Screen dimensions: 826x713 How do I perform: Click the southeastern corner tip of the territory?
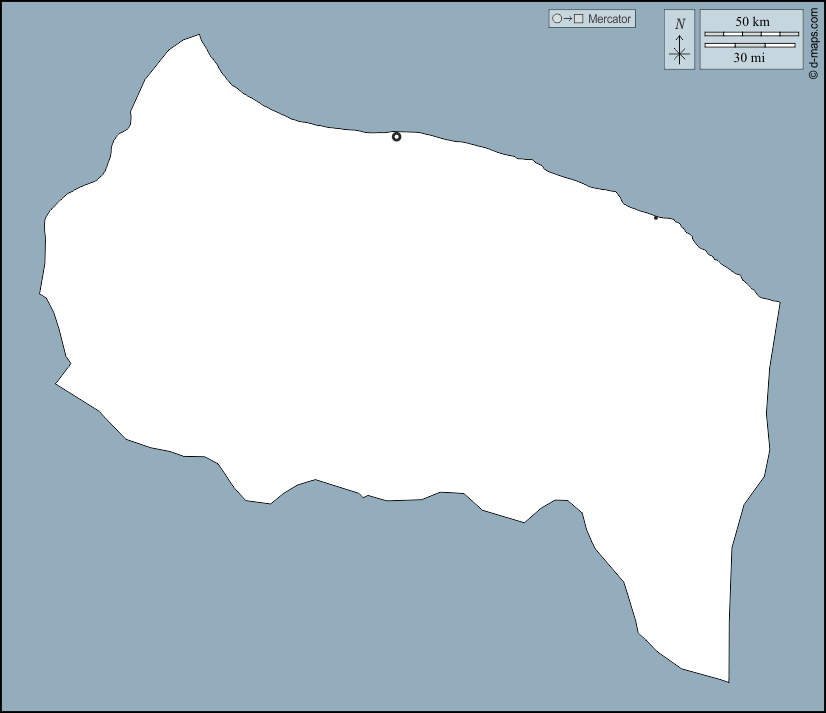pos(727,681)
